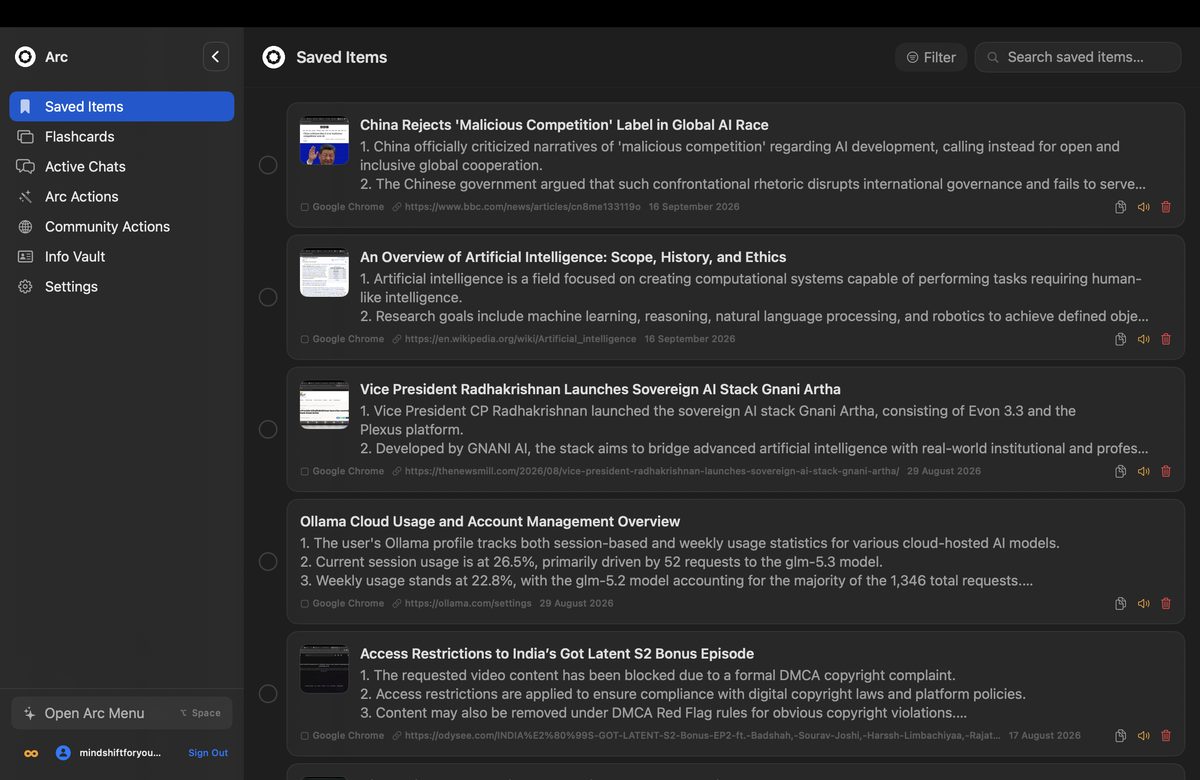Open the ollama.com/settings link
The width and height of the screenshot is (1200, 780).
tap(462, 603)
